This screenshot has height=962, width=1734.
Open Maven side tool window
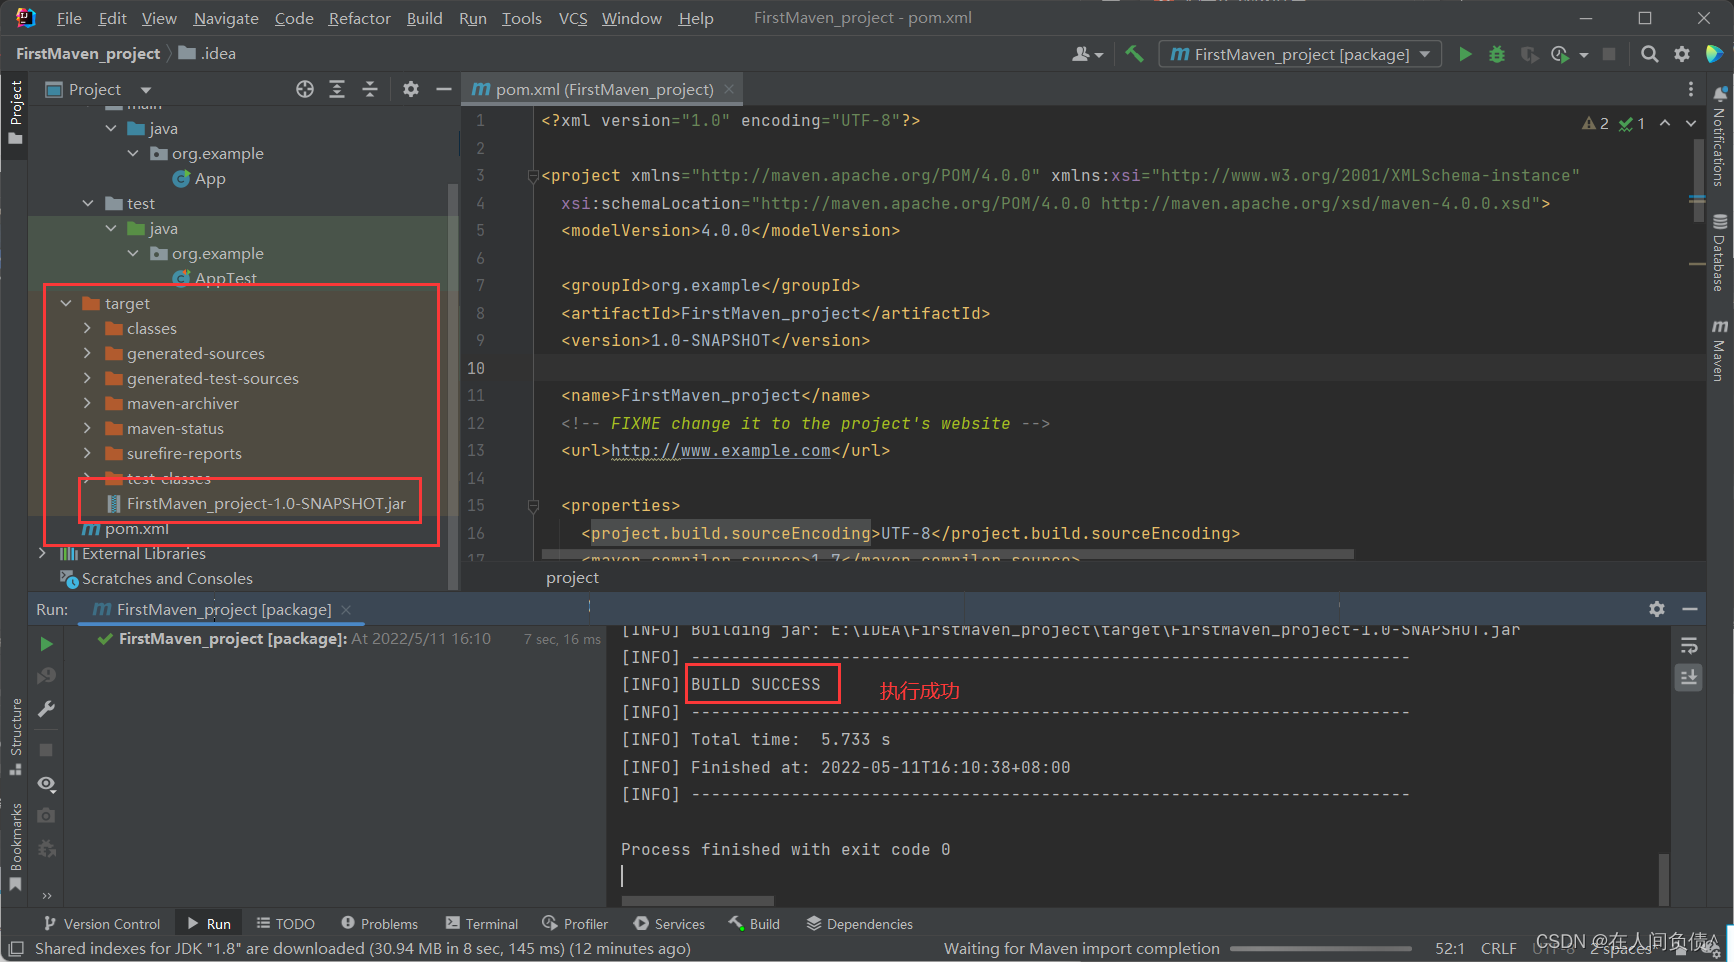[x=1719, y=350]
